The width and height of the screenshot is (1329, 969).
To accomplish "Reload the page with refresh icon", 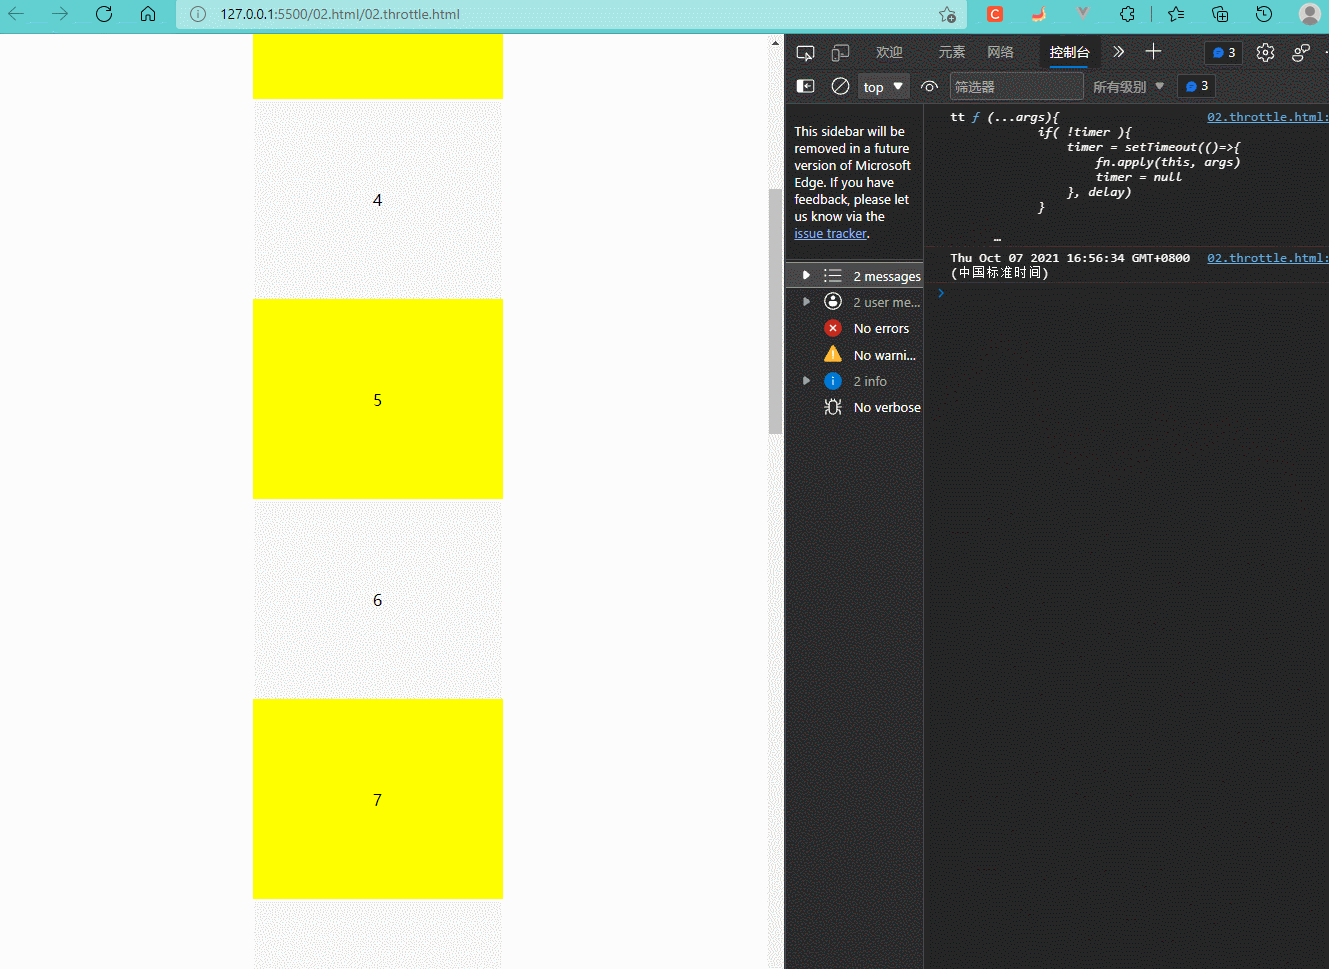I will click(104, 14).
